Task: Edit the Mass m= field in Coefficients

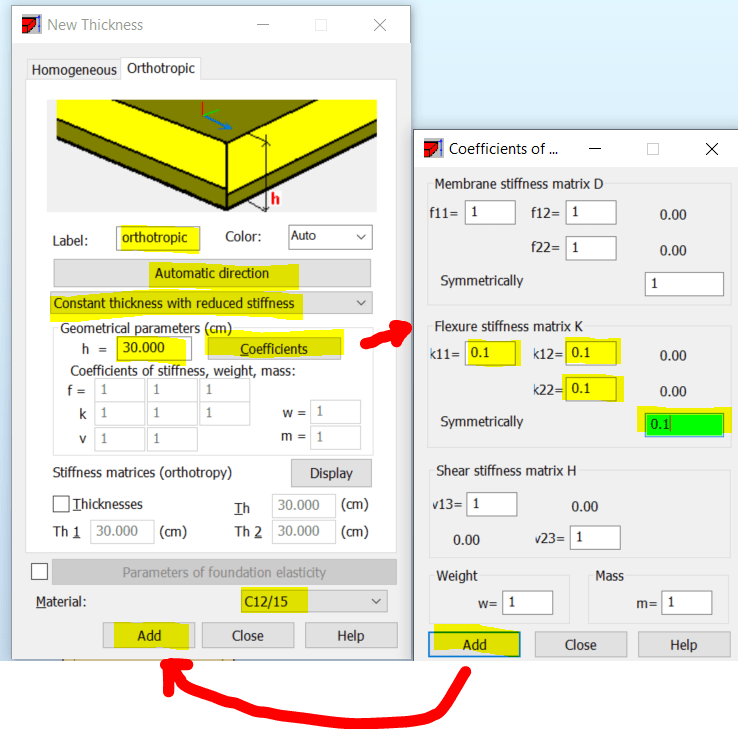Action: 686,602
